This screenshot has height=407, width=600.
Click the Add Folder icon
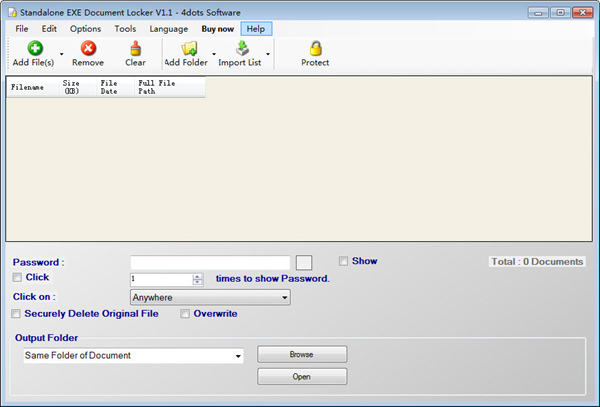pos(189,48)
